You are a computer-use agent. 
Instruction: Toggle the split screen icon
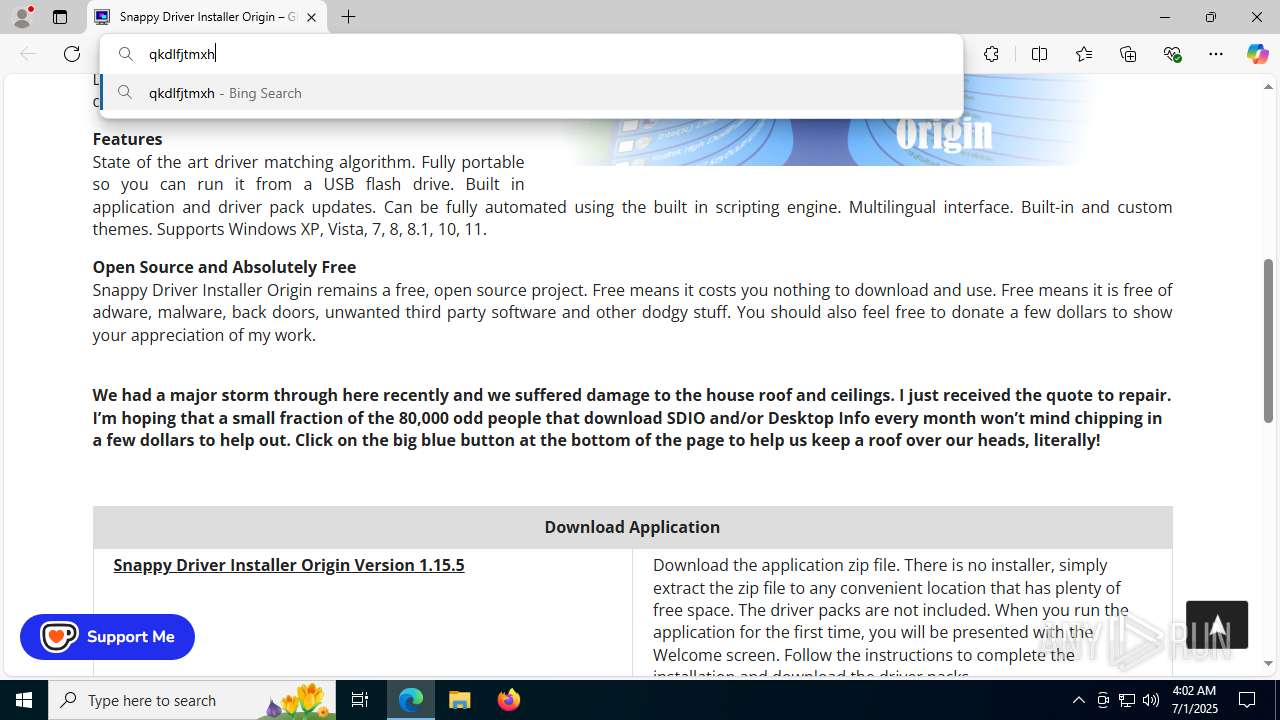[1039, 54]
